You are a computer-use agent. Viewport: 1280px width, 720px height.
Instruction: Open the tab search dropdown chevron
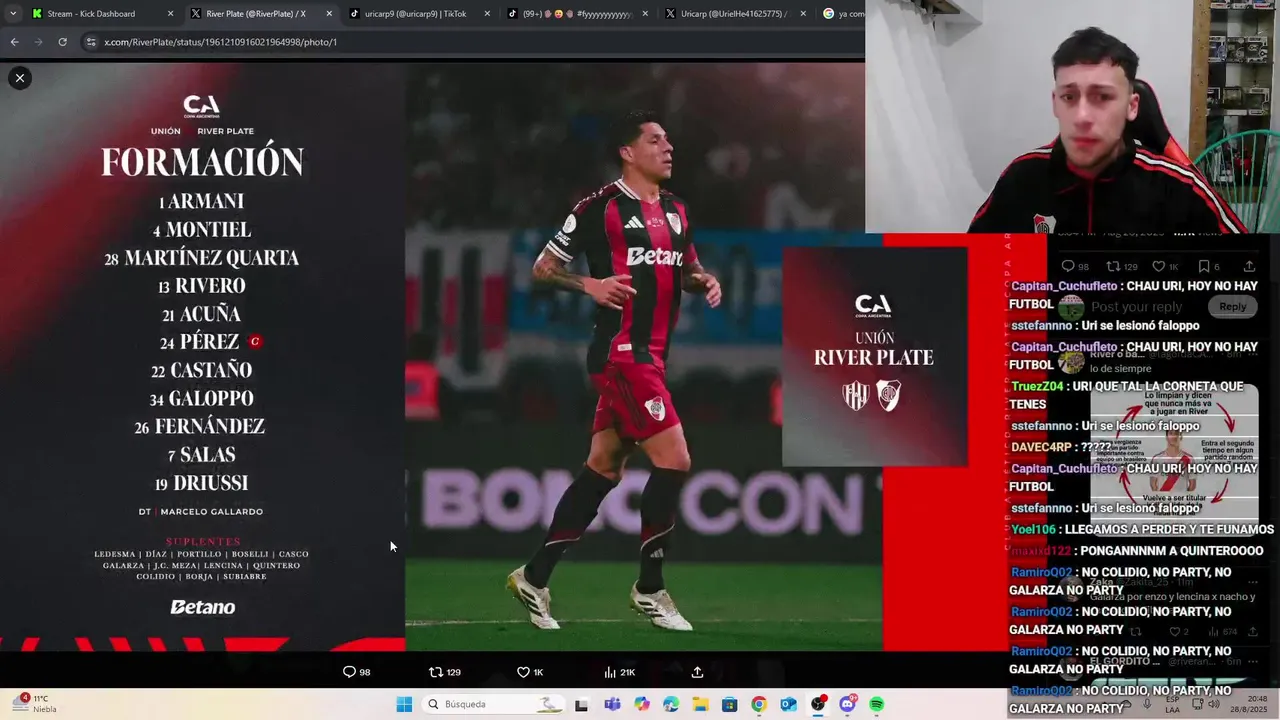(13, 14)
